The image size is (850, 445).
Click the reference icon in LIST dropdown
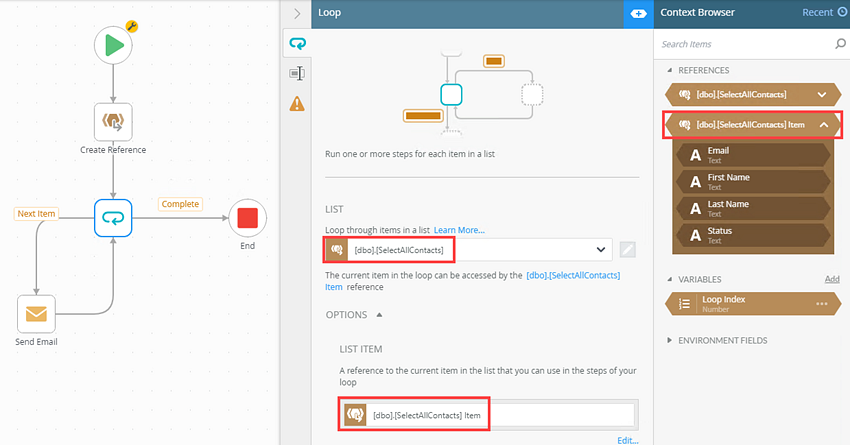[336, 250]
